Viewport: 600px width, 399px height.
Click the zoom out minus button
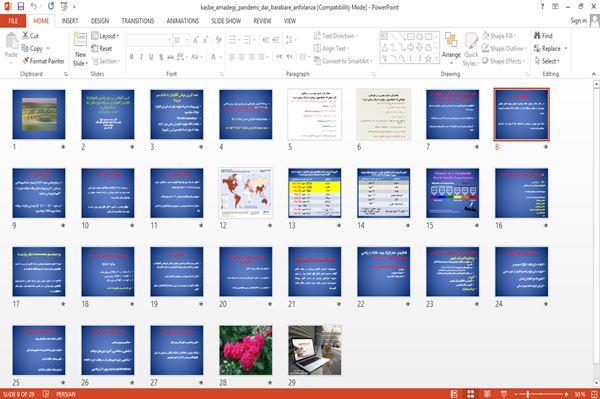(516, 394)
